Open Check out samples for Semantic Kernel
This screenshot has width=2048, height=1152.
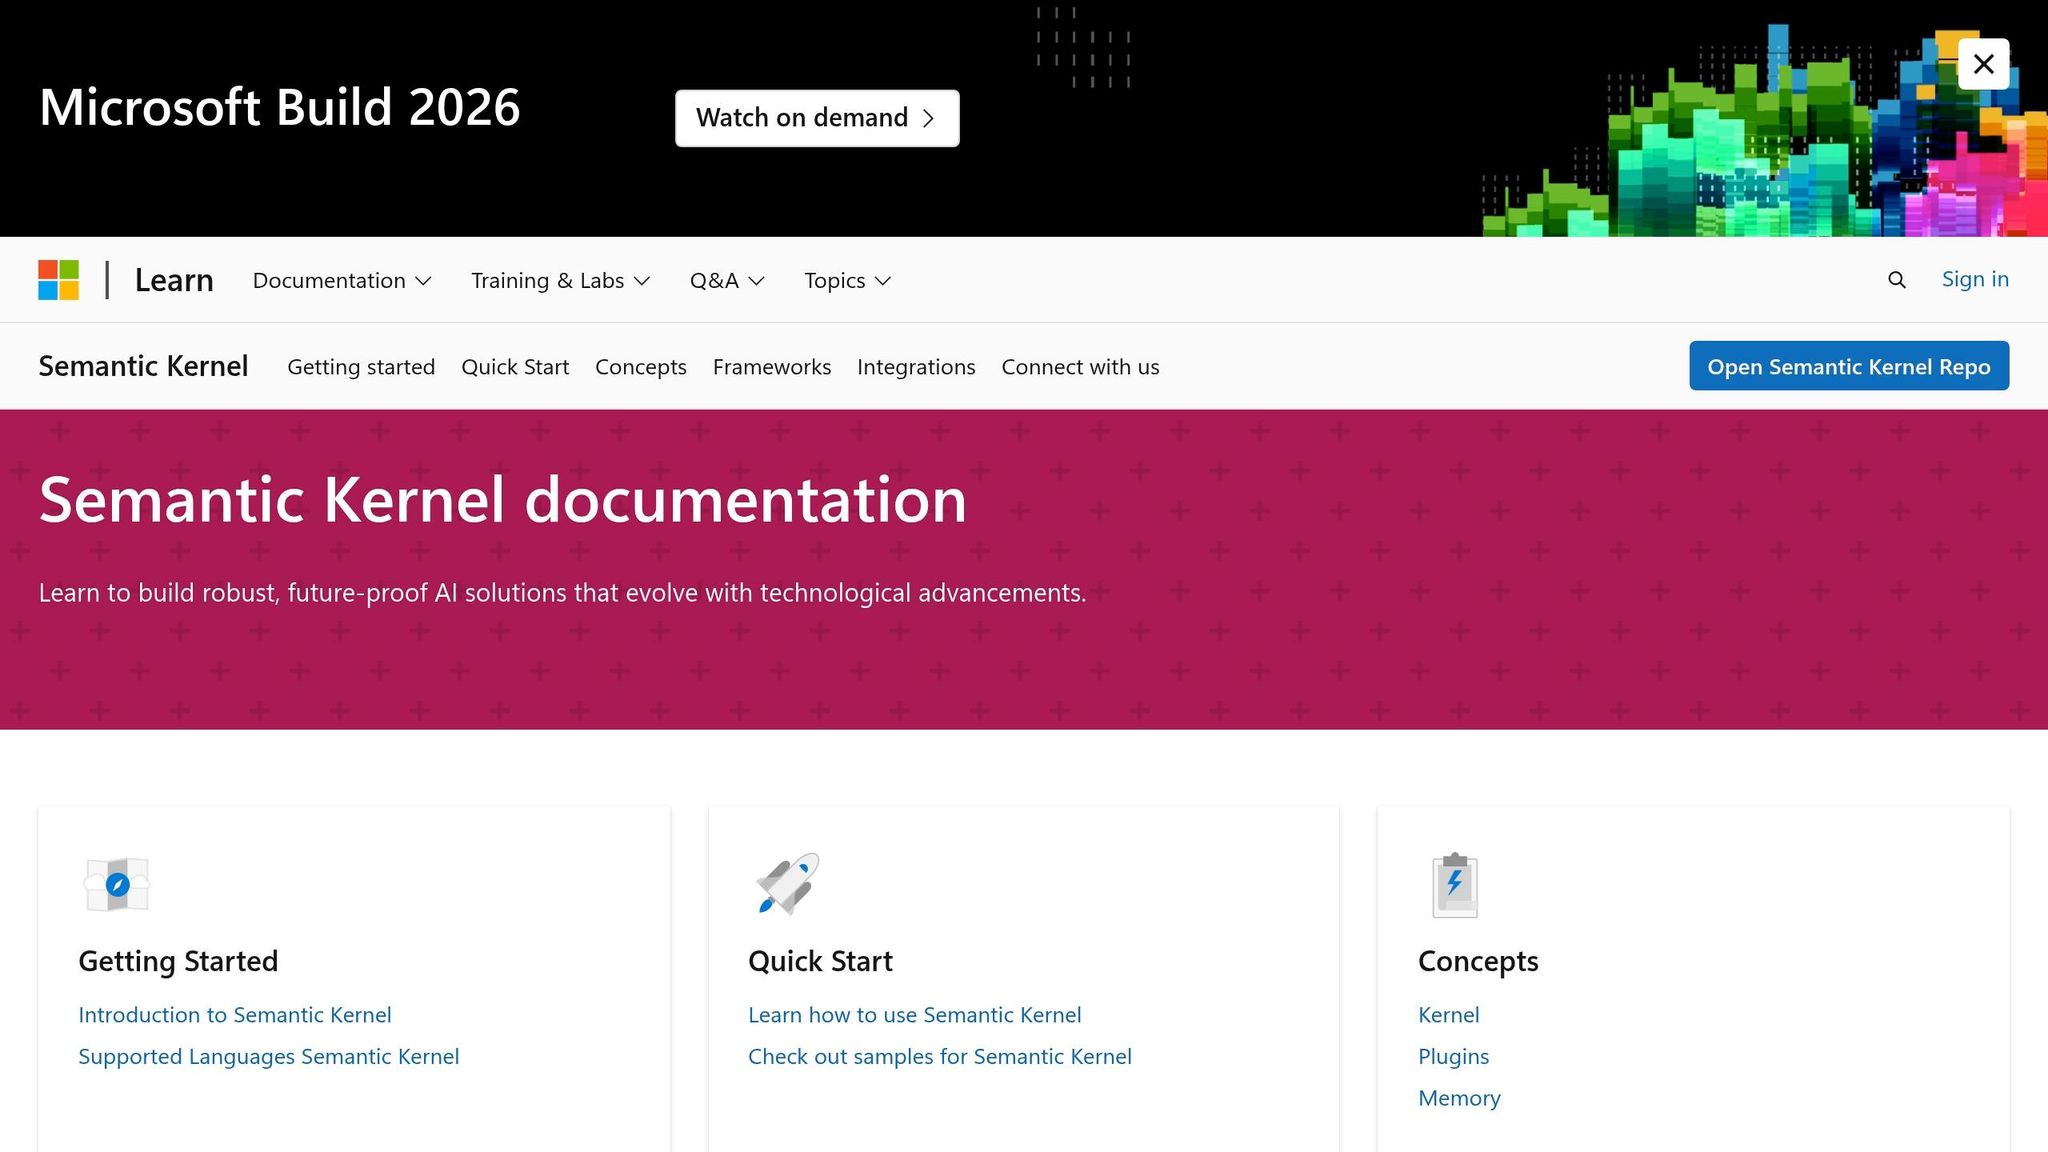[x=940, y=1057]
